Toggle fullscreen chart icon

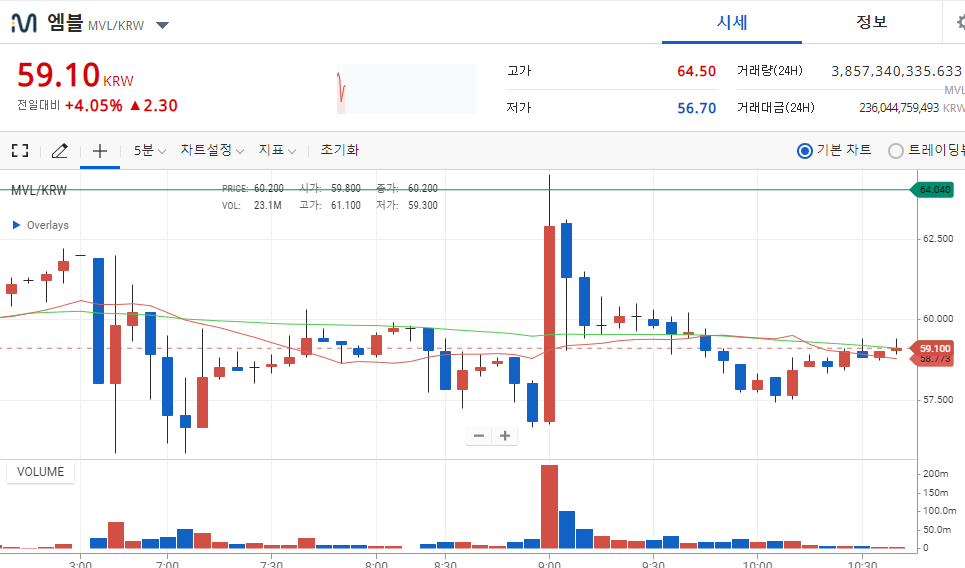point(20,150)
